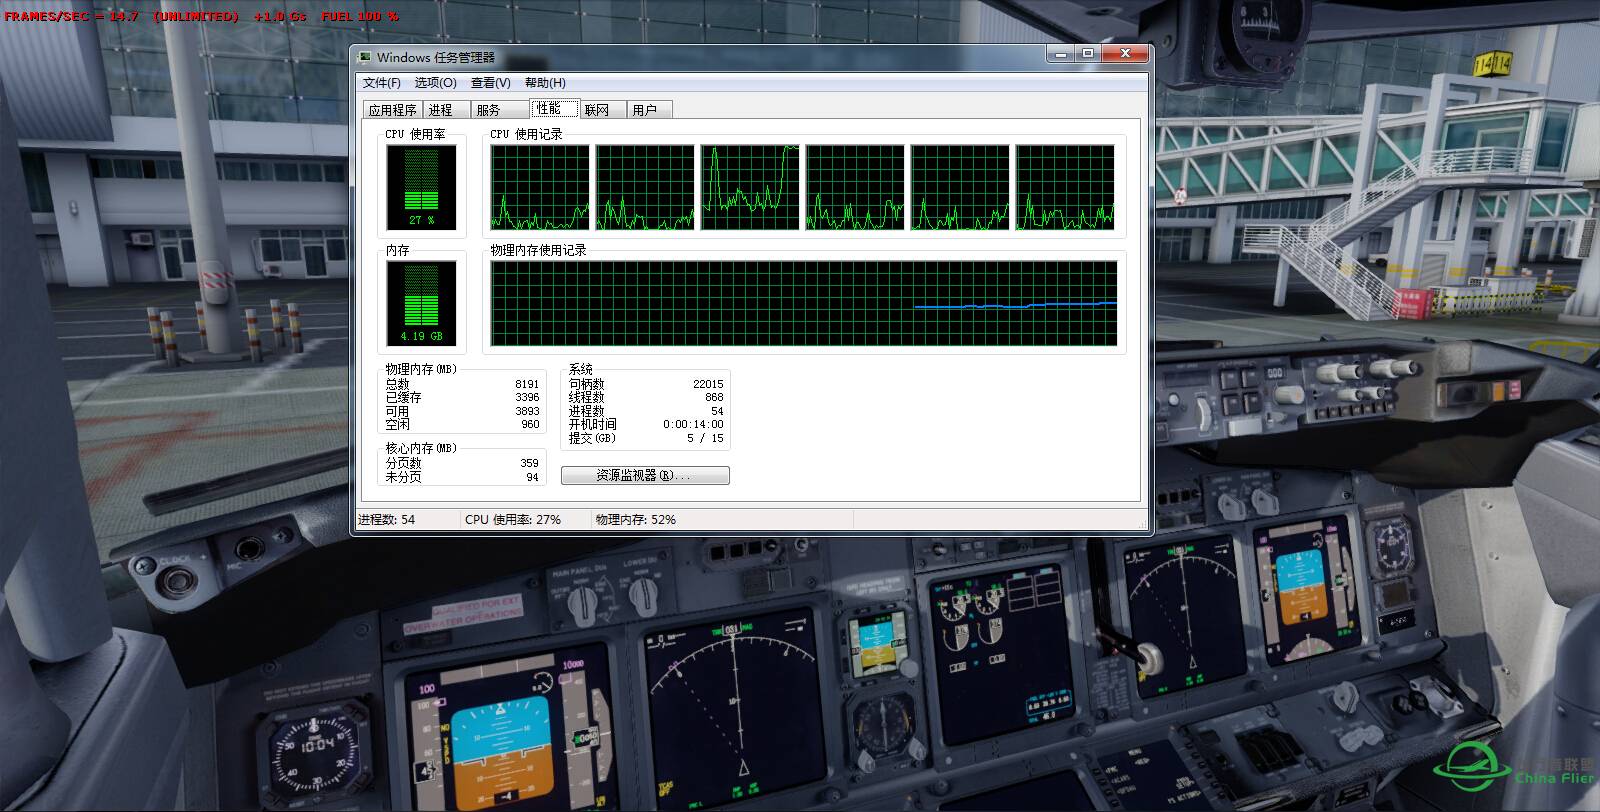Click the 空闲 value 960
The width and height of the screenshot is (1600, 812).
530,424
